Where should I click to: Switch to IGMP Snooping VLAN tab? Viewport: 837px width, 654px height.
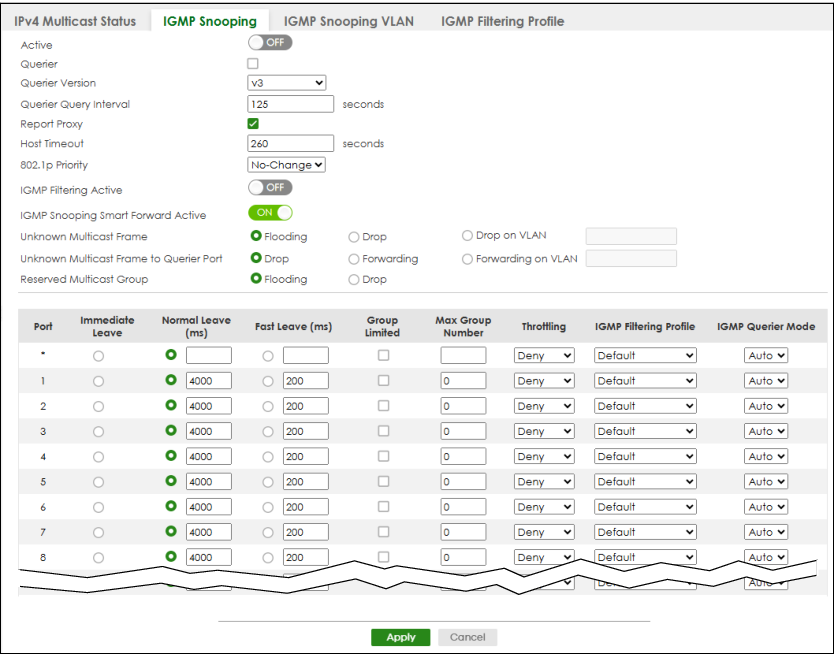[x=349, y=21]
